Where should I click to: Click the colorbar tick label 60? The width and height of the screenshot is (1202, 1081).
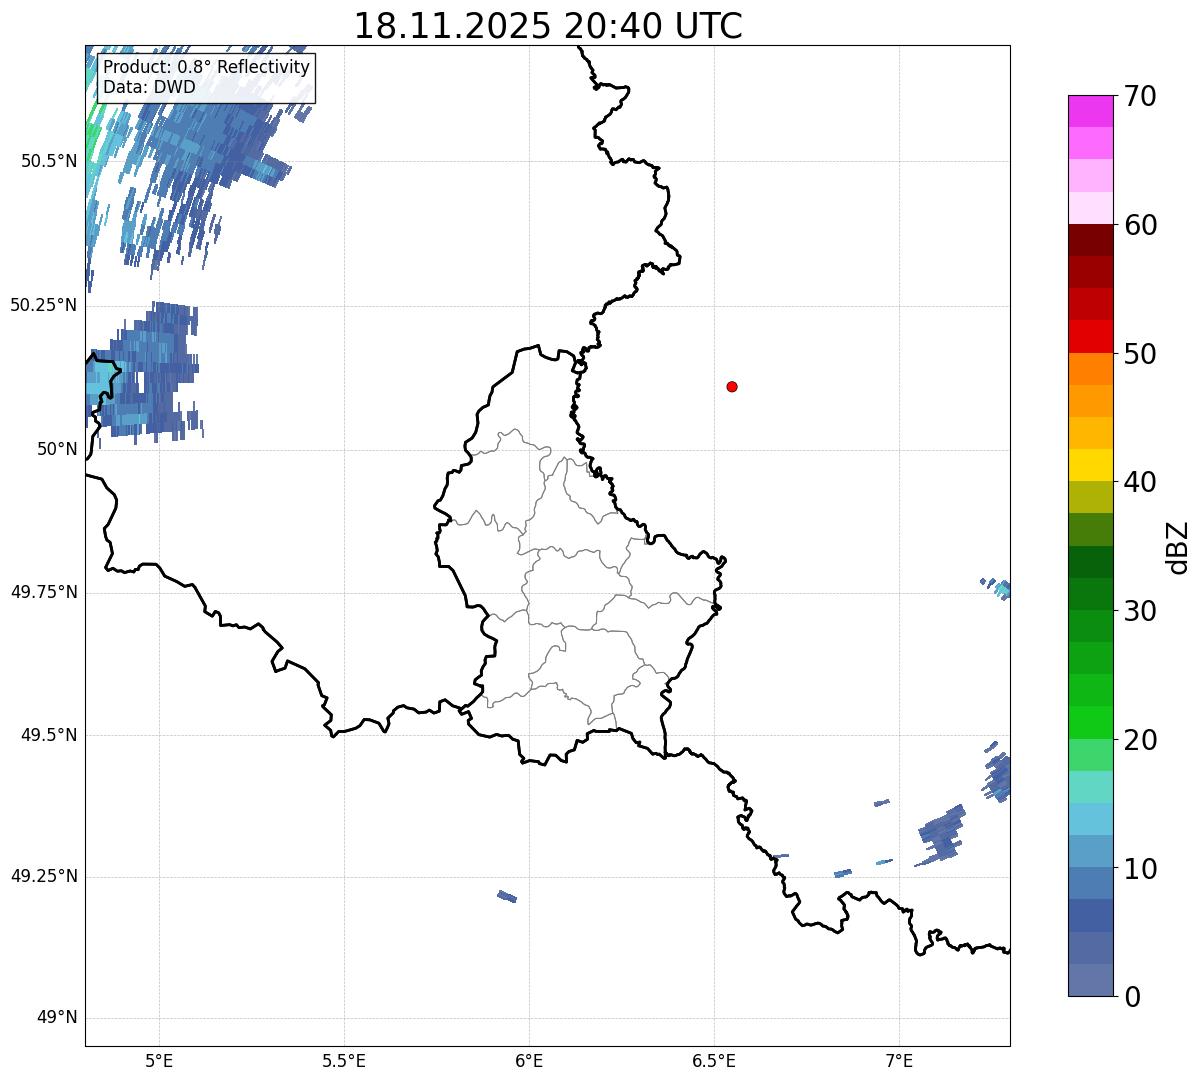pyautogui.click(x=1140, y=225)
